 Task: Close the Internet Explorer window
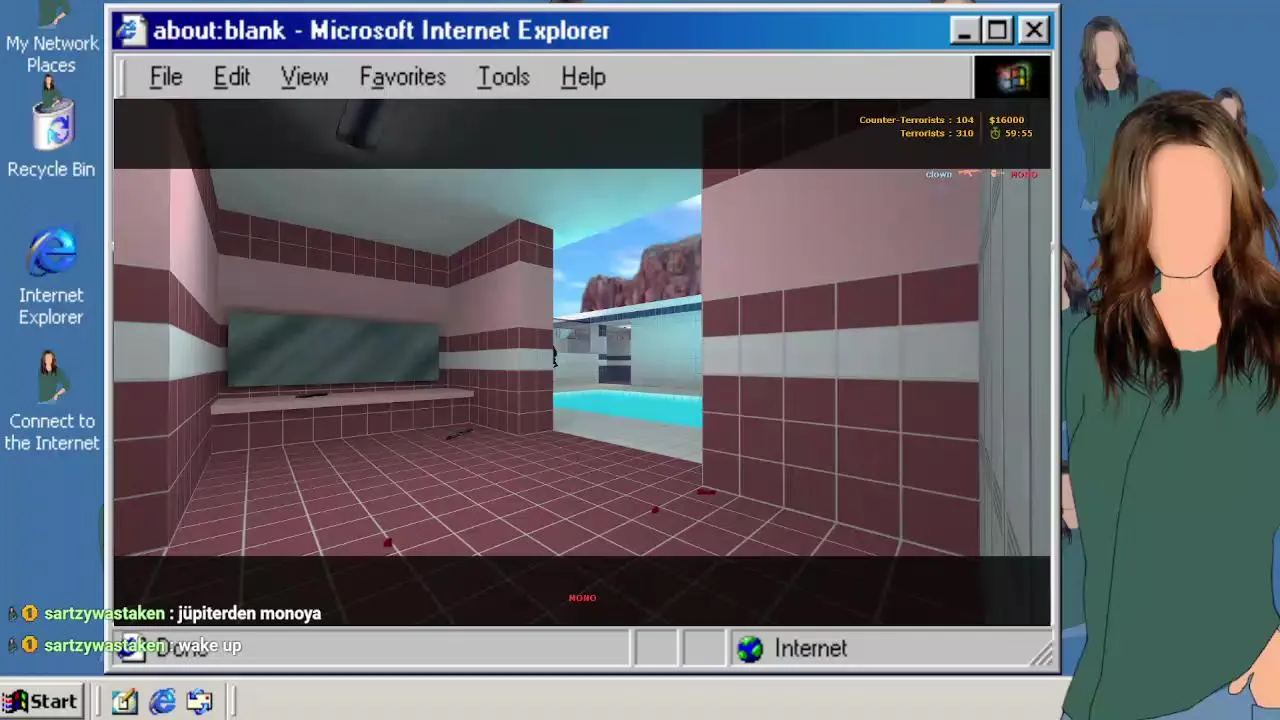click(1034, 31)
